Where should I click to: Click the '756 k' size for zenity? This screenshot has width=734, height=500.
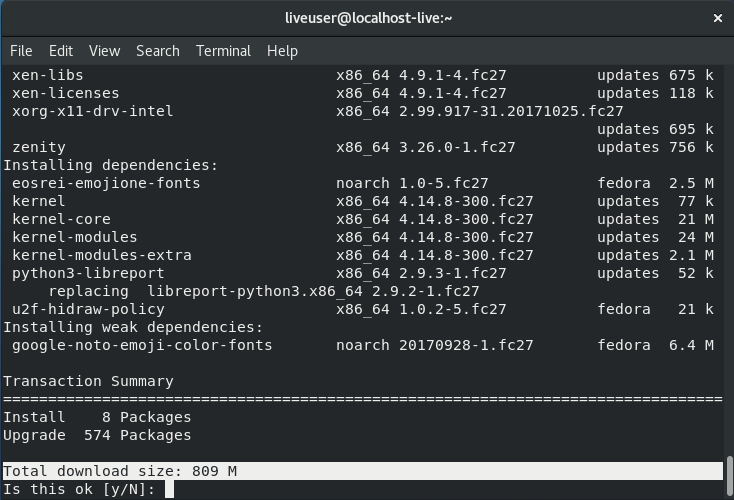[x=691, y=147]
